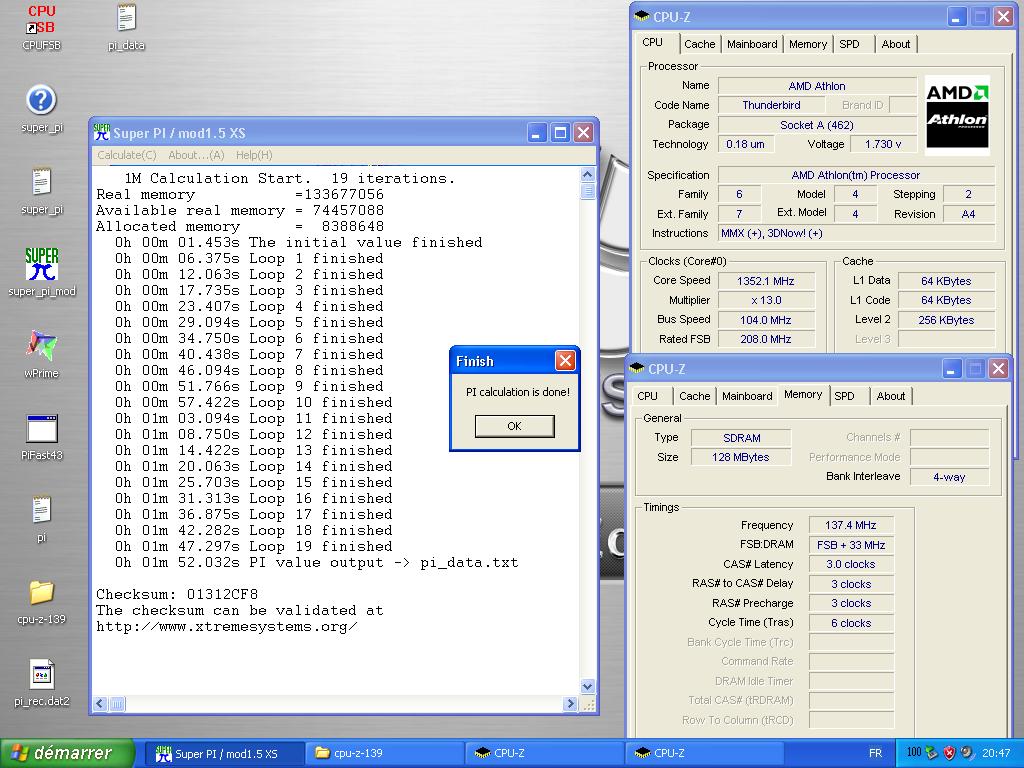Click the Multiplier x 13.0 value

point(765,300)
